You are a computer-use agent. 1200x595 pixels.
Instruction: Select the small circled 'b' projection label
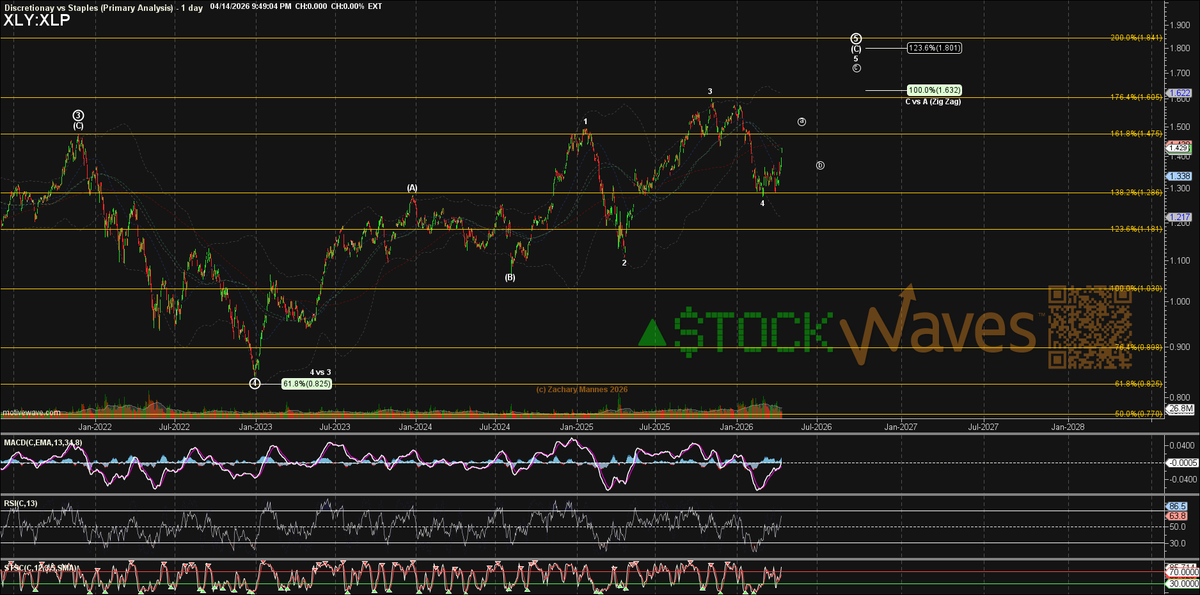click(820, 165)
